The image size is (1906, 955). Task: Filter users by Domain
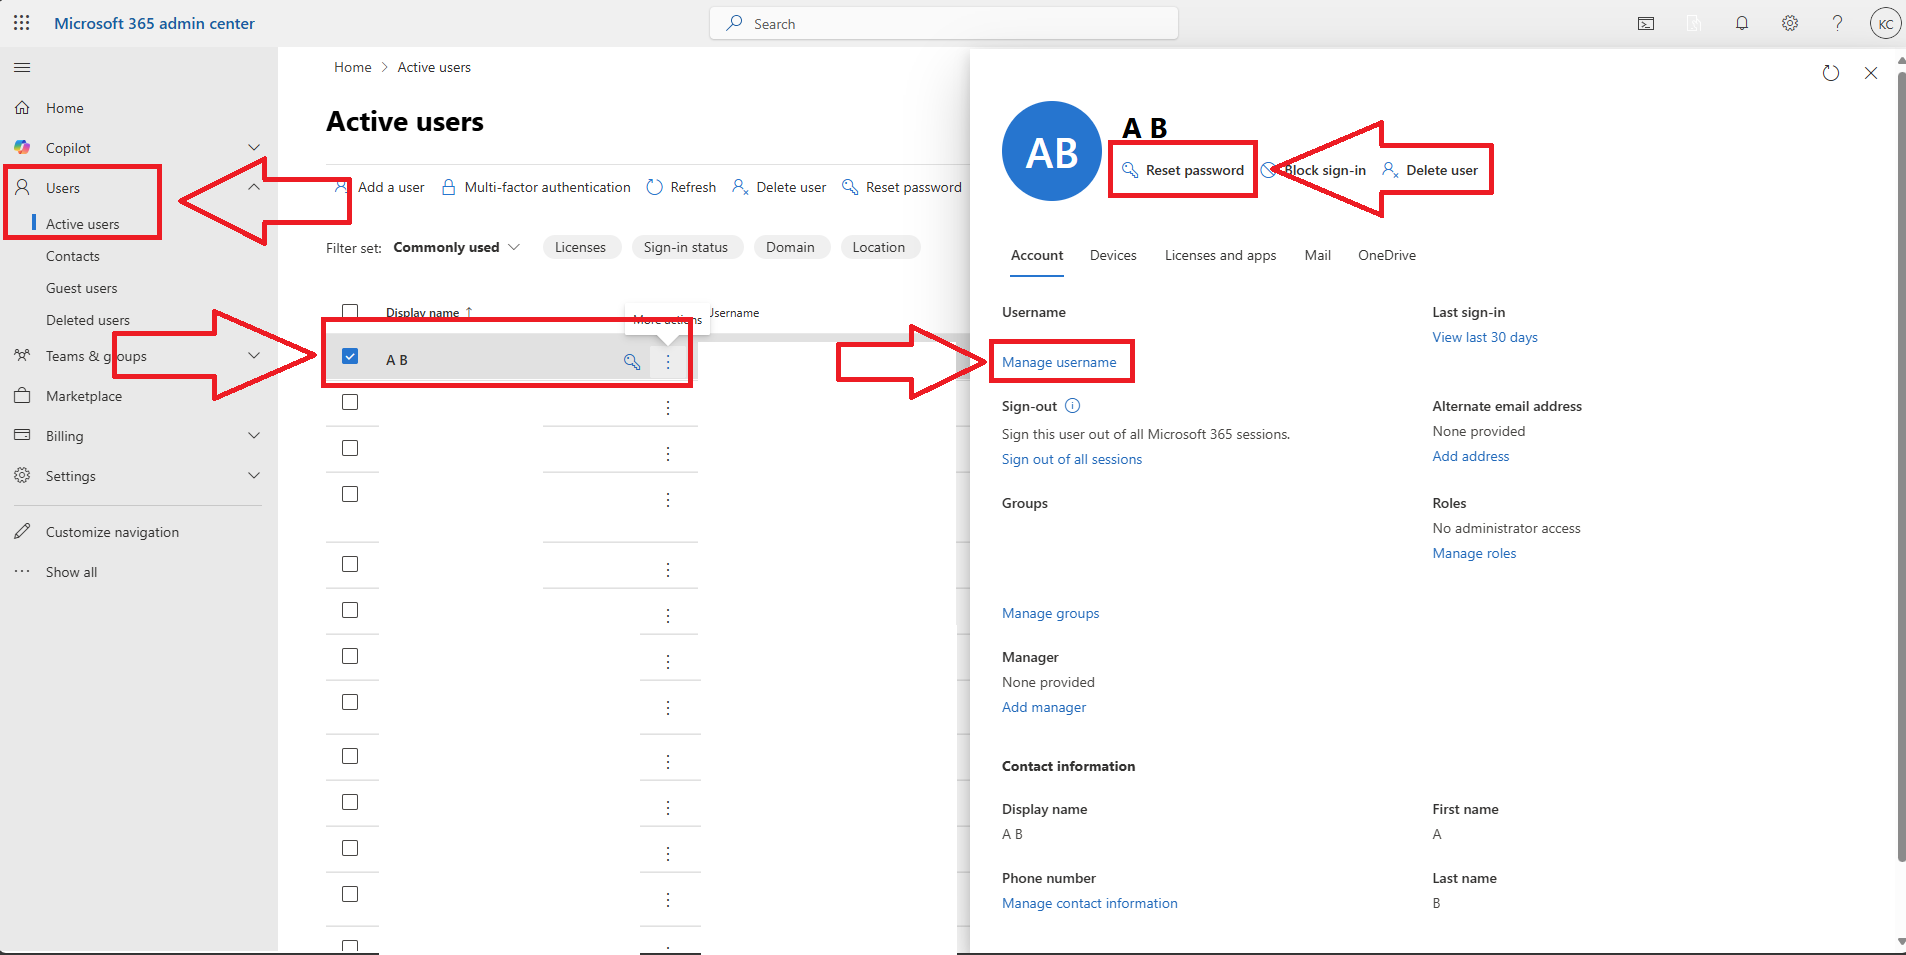point(791,247)
